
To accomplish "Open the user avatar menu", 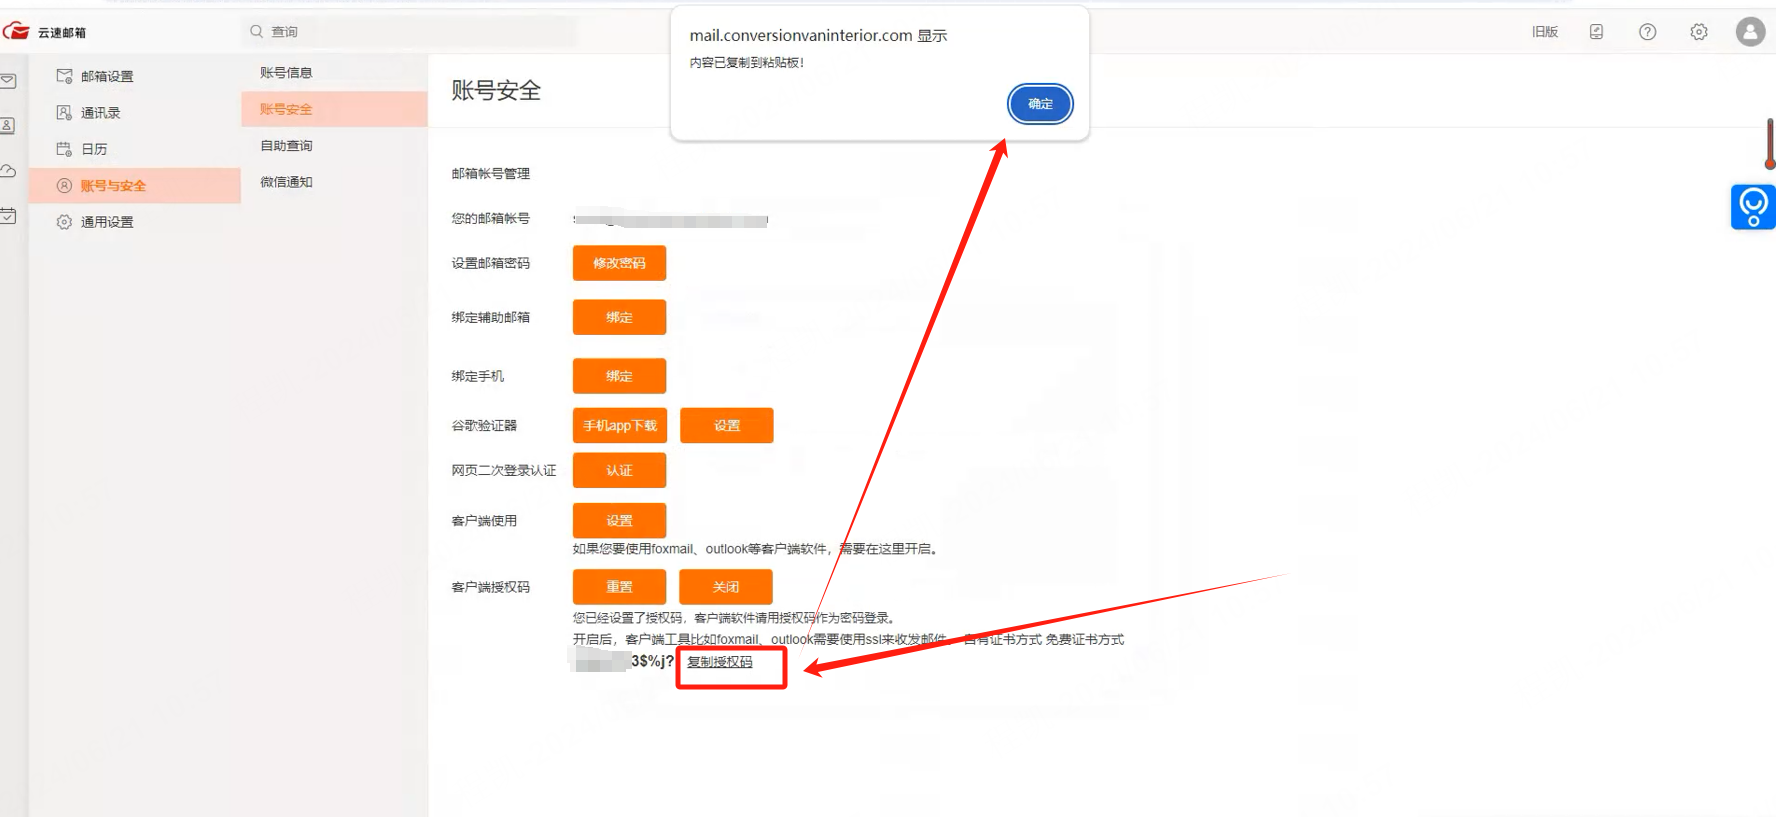I will coord(1750,32).
